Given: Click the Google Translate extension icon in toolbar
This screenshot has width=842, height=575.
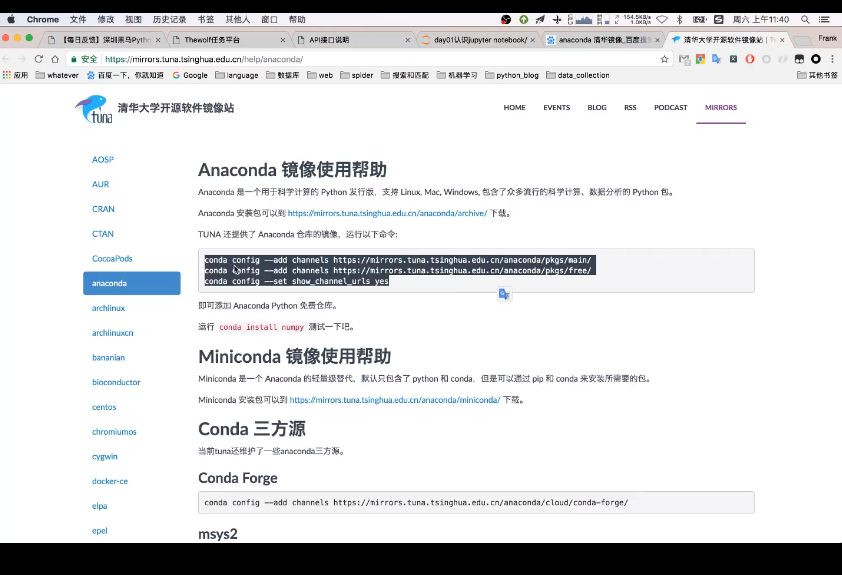Looking at the screenshot, I should click(716, 59).
